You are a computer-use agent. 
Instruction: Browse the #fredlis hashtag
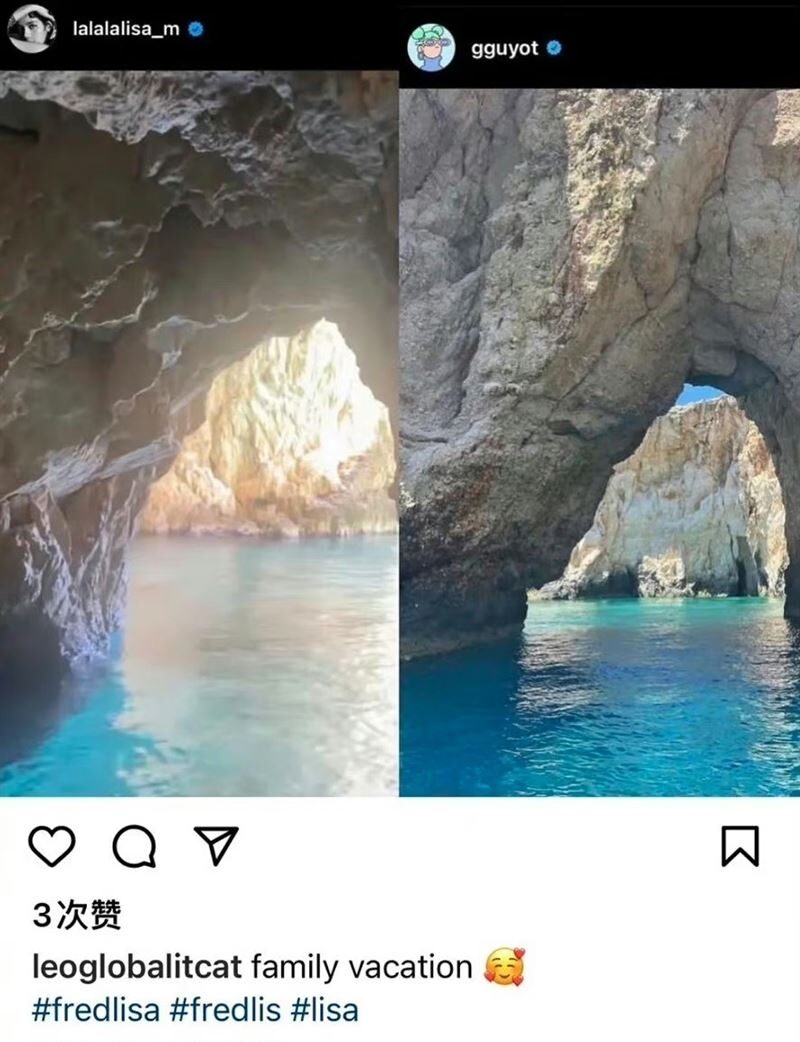(224, 1009)
